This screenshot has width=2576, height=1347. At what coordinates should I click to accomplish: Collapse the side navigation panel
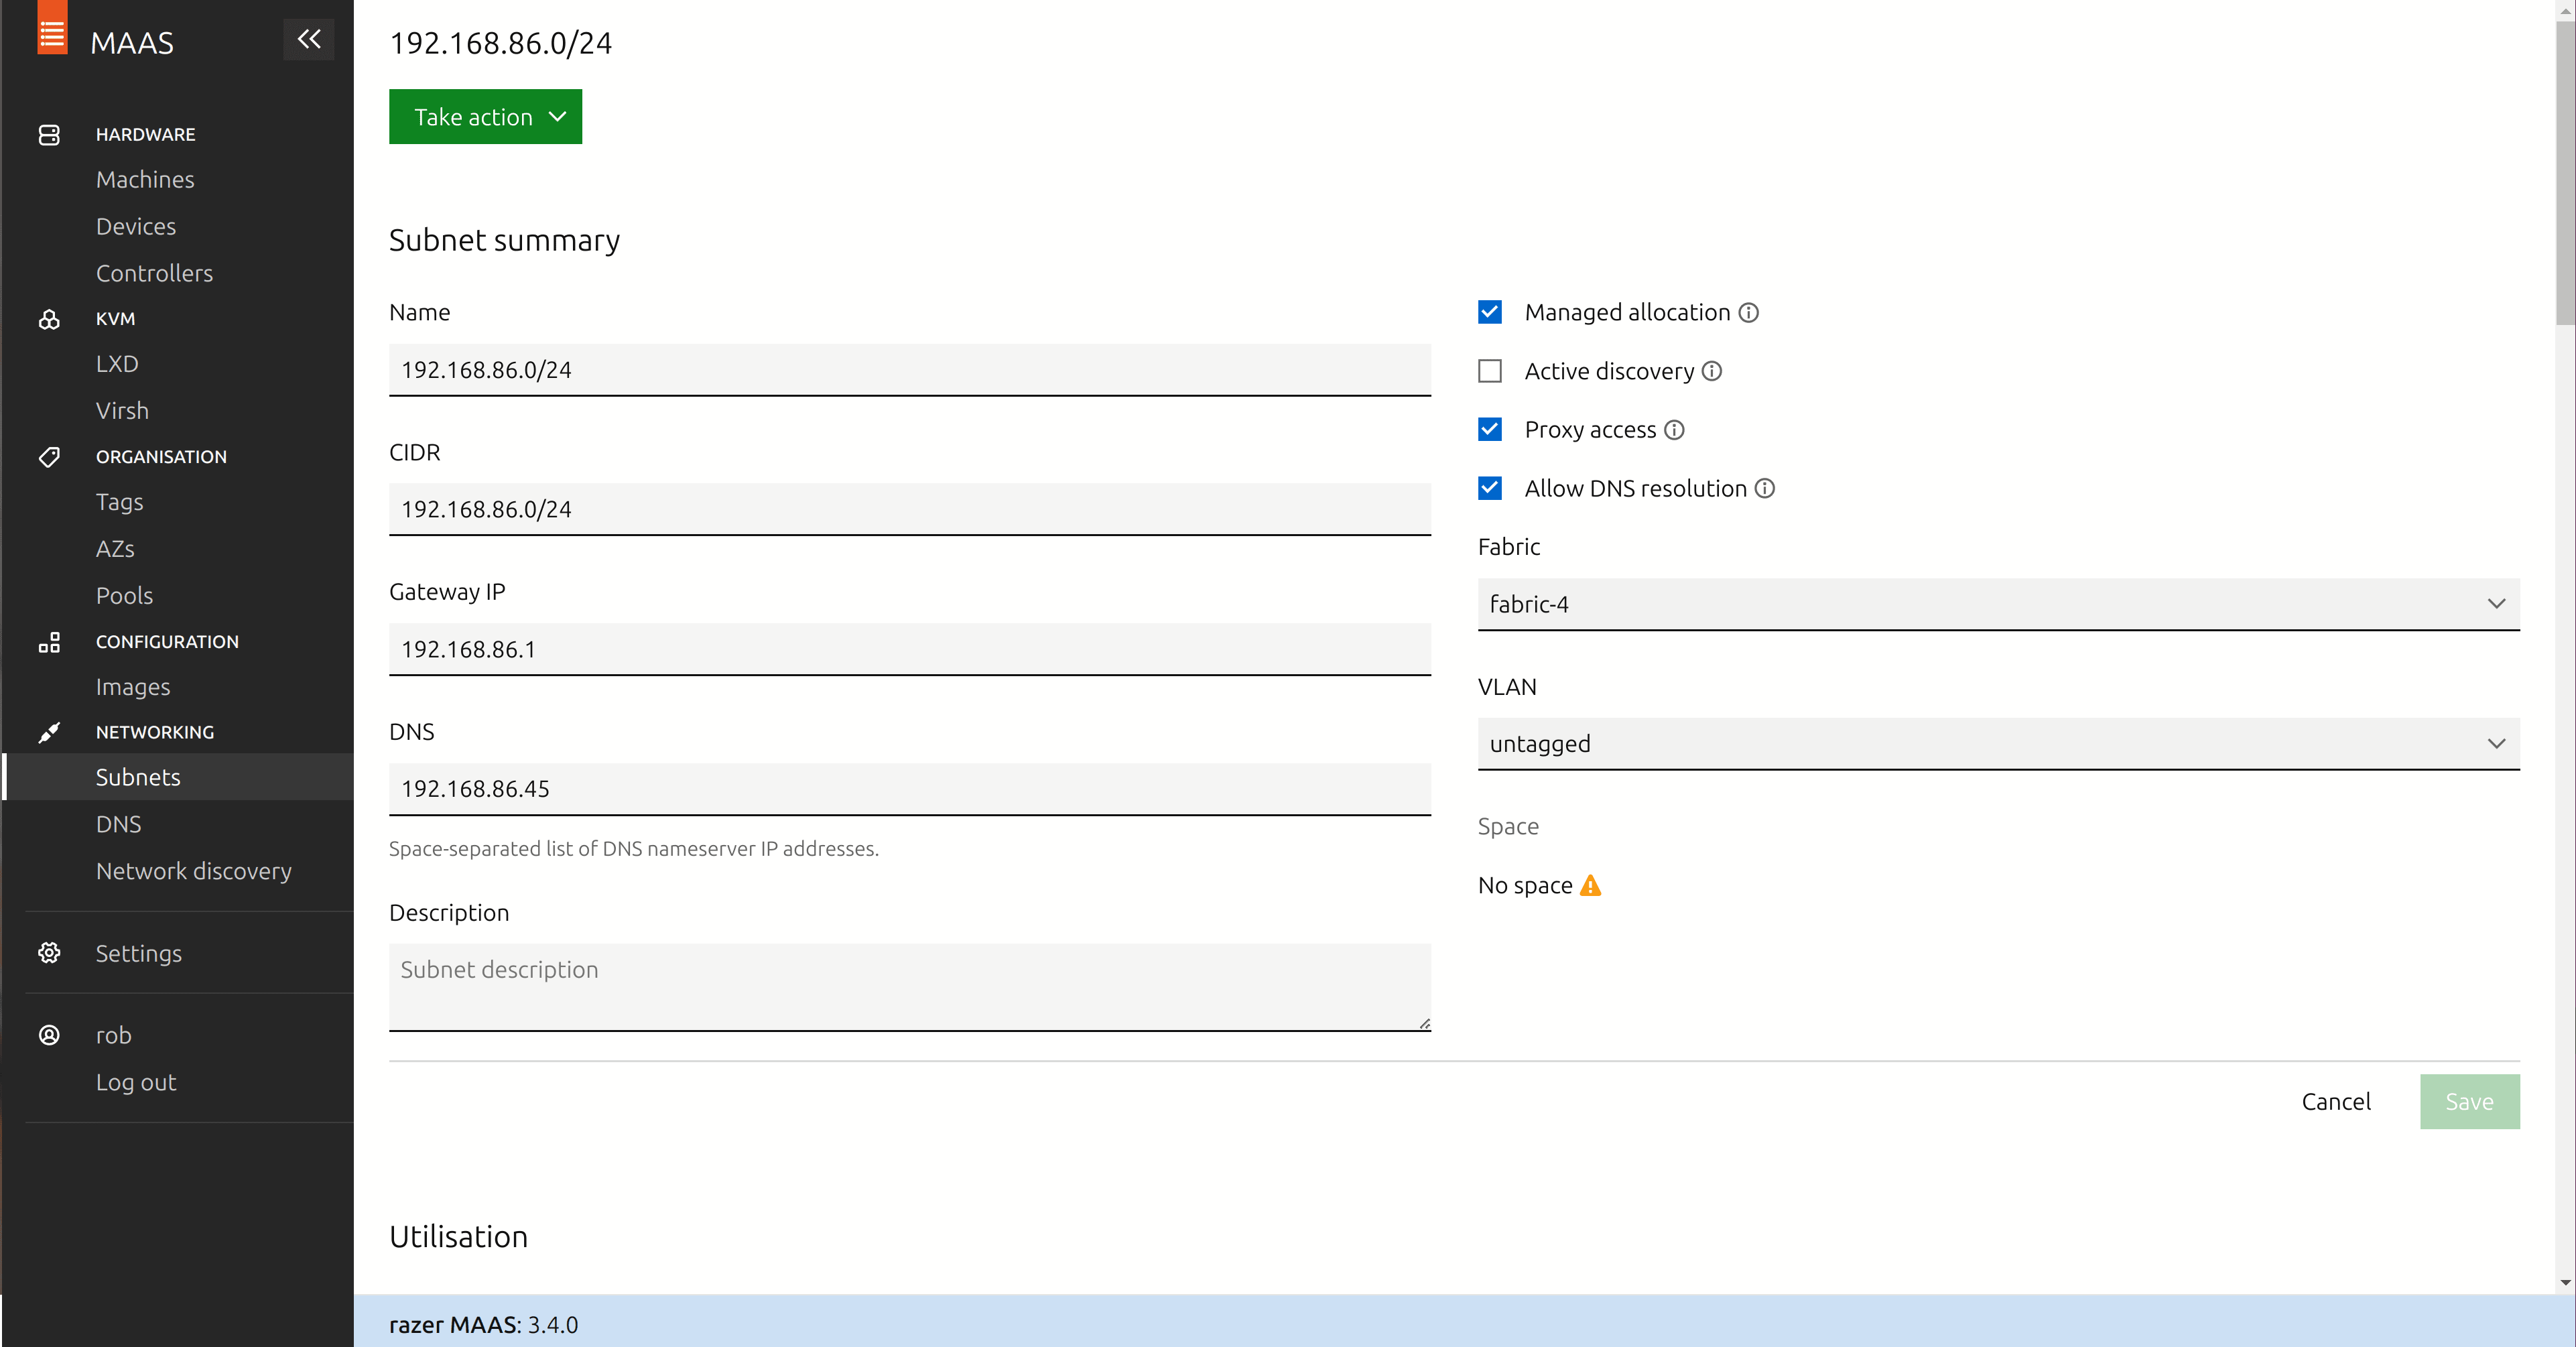(x=308, y=40)
